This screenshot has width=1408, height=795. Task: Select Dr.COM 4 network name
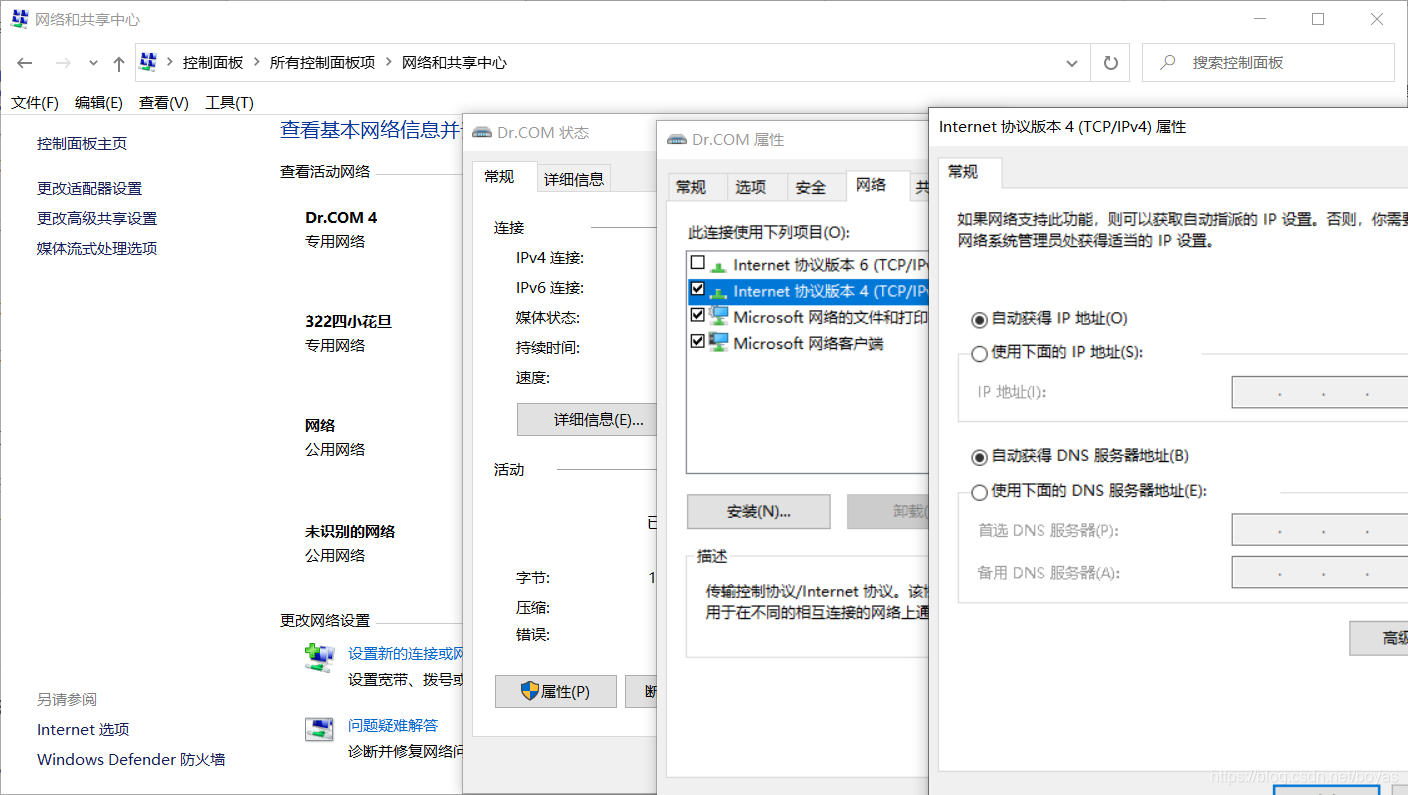341,217
